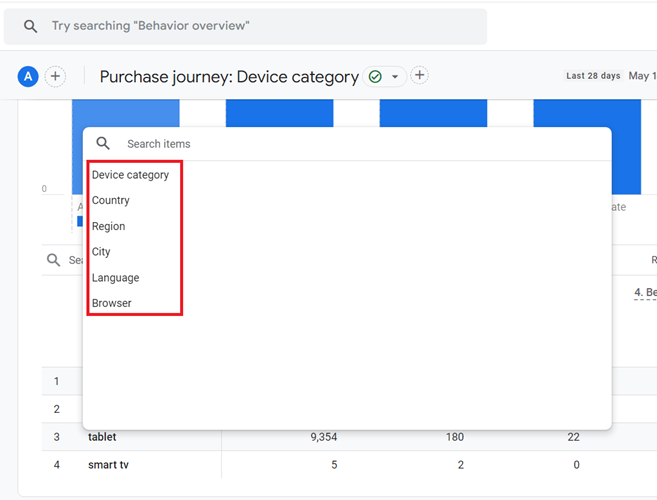The image size is (657, 500).
Task: Select "Device category" from the dimension list
Action: (x=130, y=175)
